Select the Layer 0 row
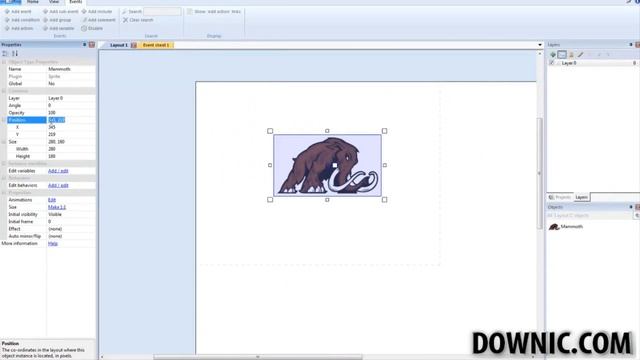The width and height of the screenshot is (640, 360). click(593, 63)
